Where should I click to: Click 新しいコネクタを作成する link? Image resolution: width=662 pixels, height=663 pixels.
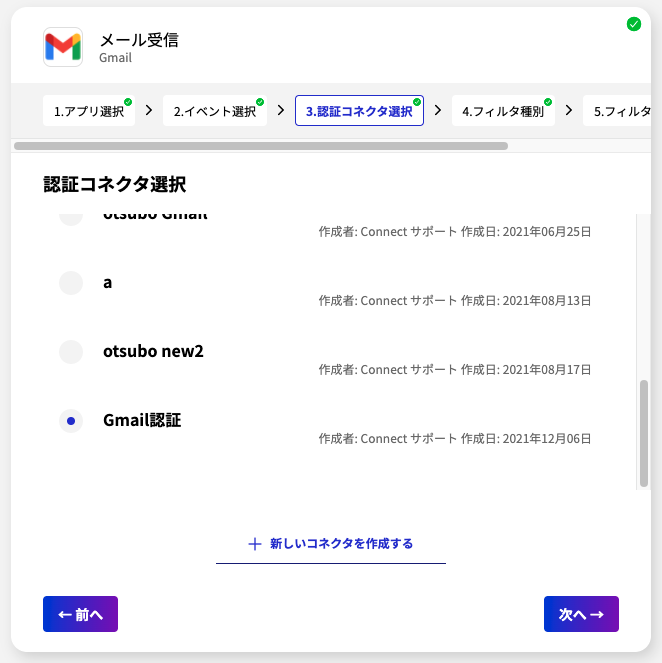(331, 544)
